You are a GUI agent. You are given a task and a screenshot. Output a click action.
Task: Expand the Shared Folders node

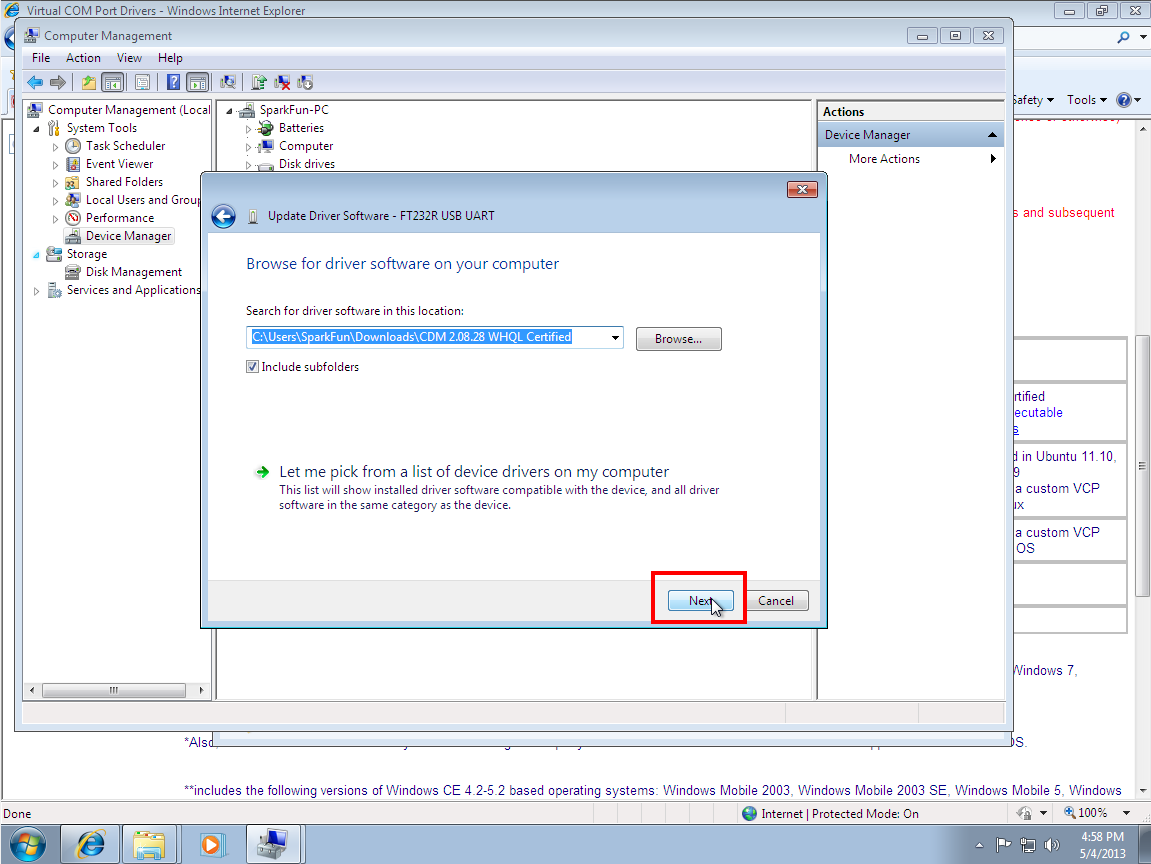point(55,183)
